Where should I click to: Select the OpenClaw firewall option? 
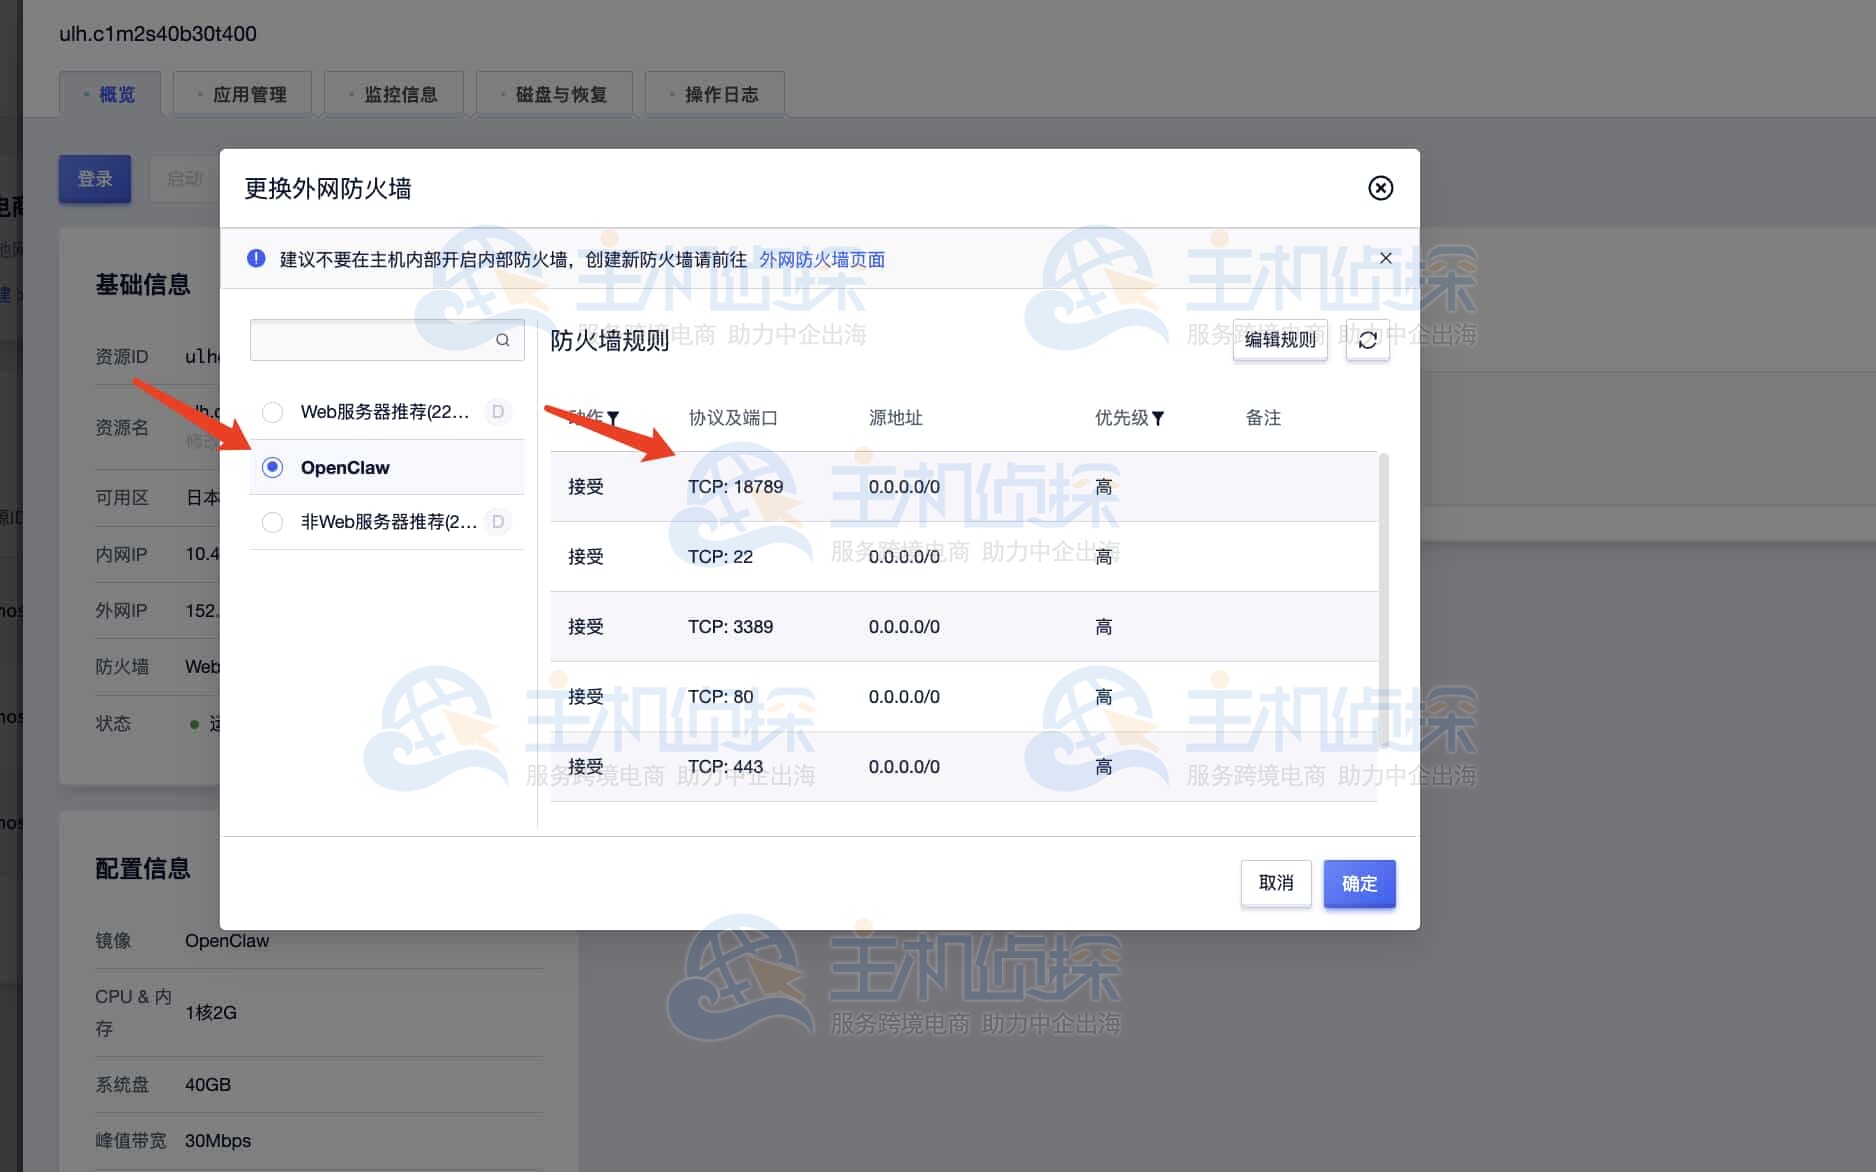point(272,466)
